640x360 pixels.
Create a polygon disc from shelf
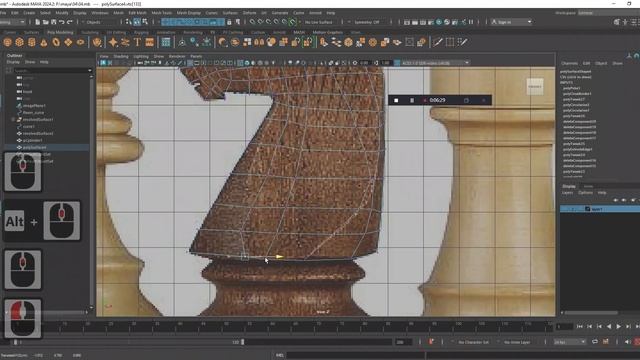tap(80, 42)
